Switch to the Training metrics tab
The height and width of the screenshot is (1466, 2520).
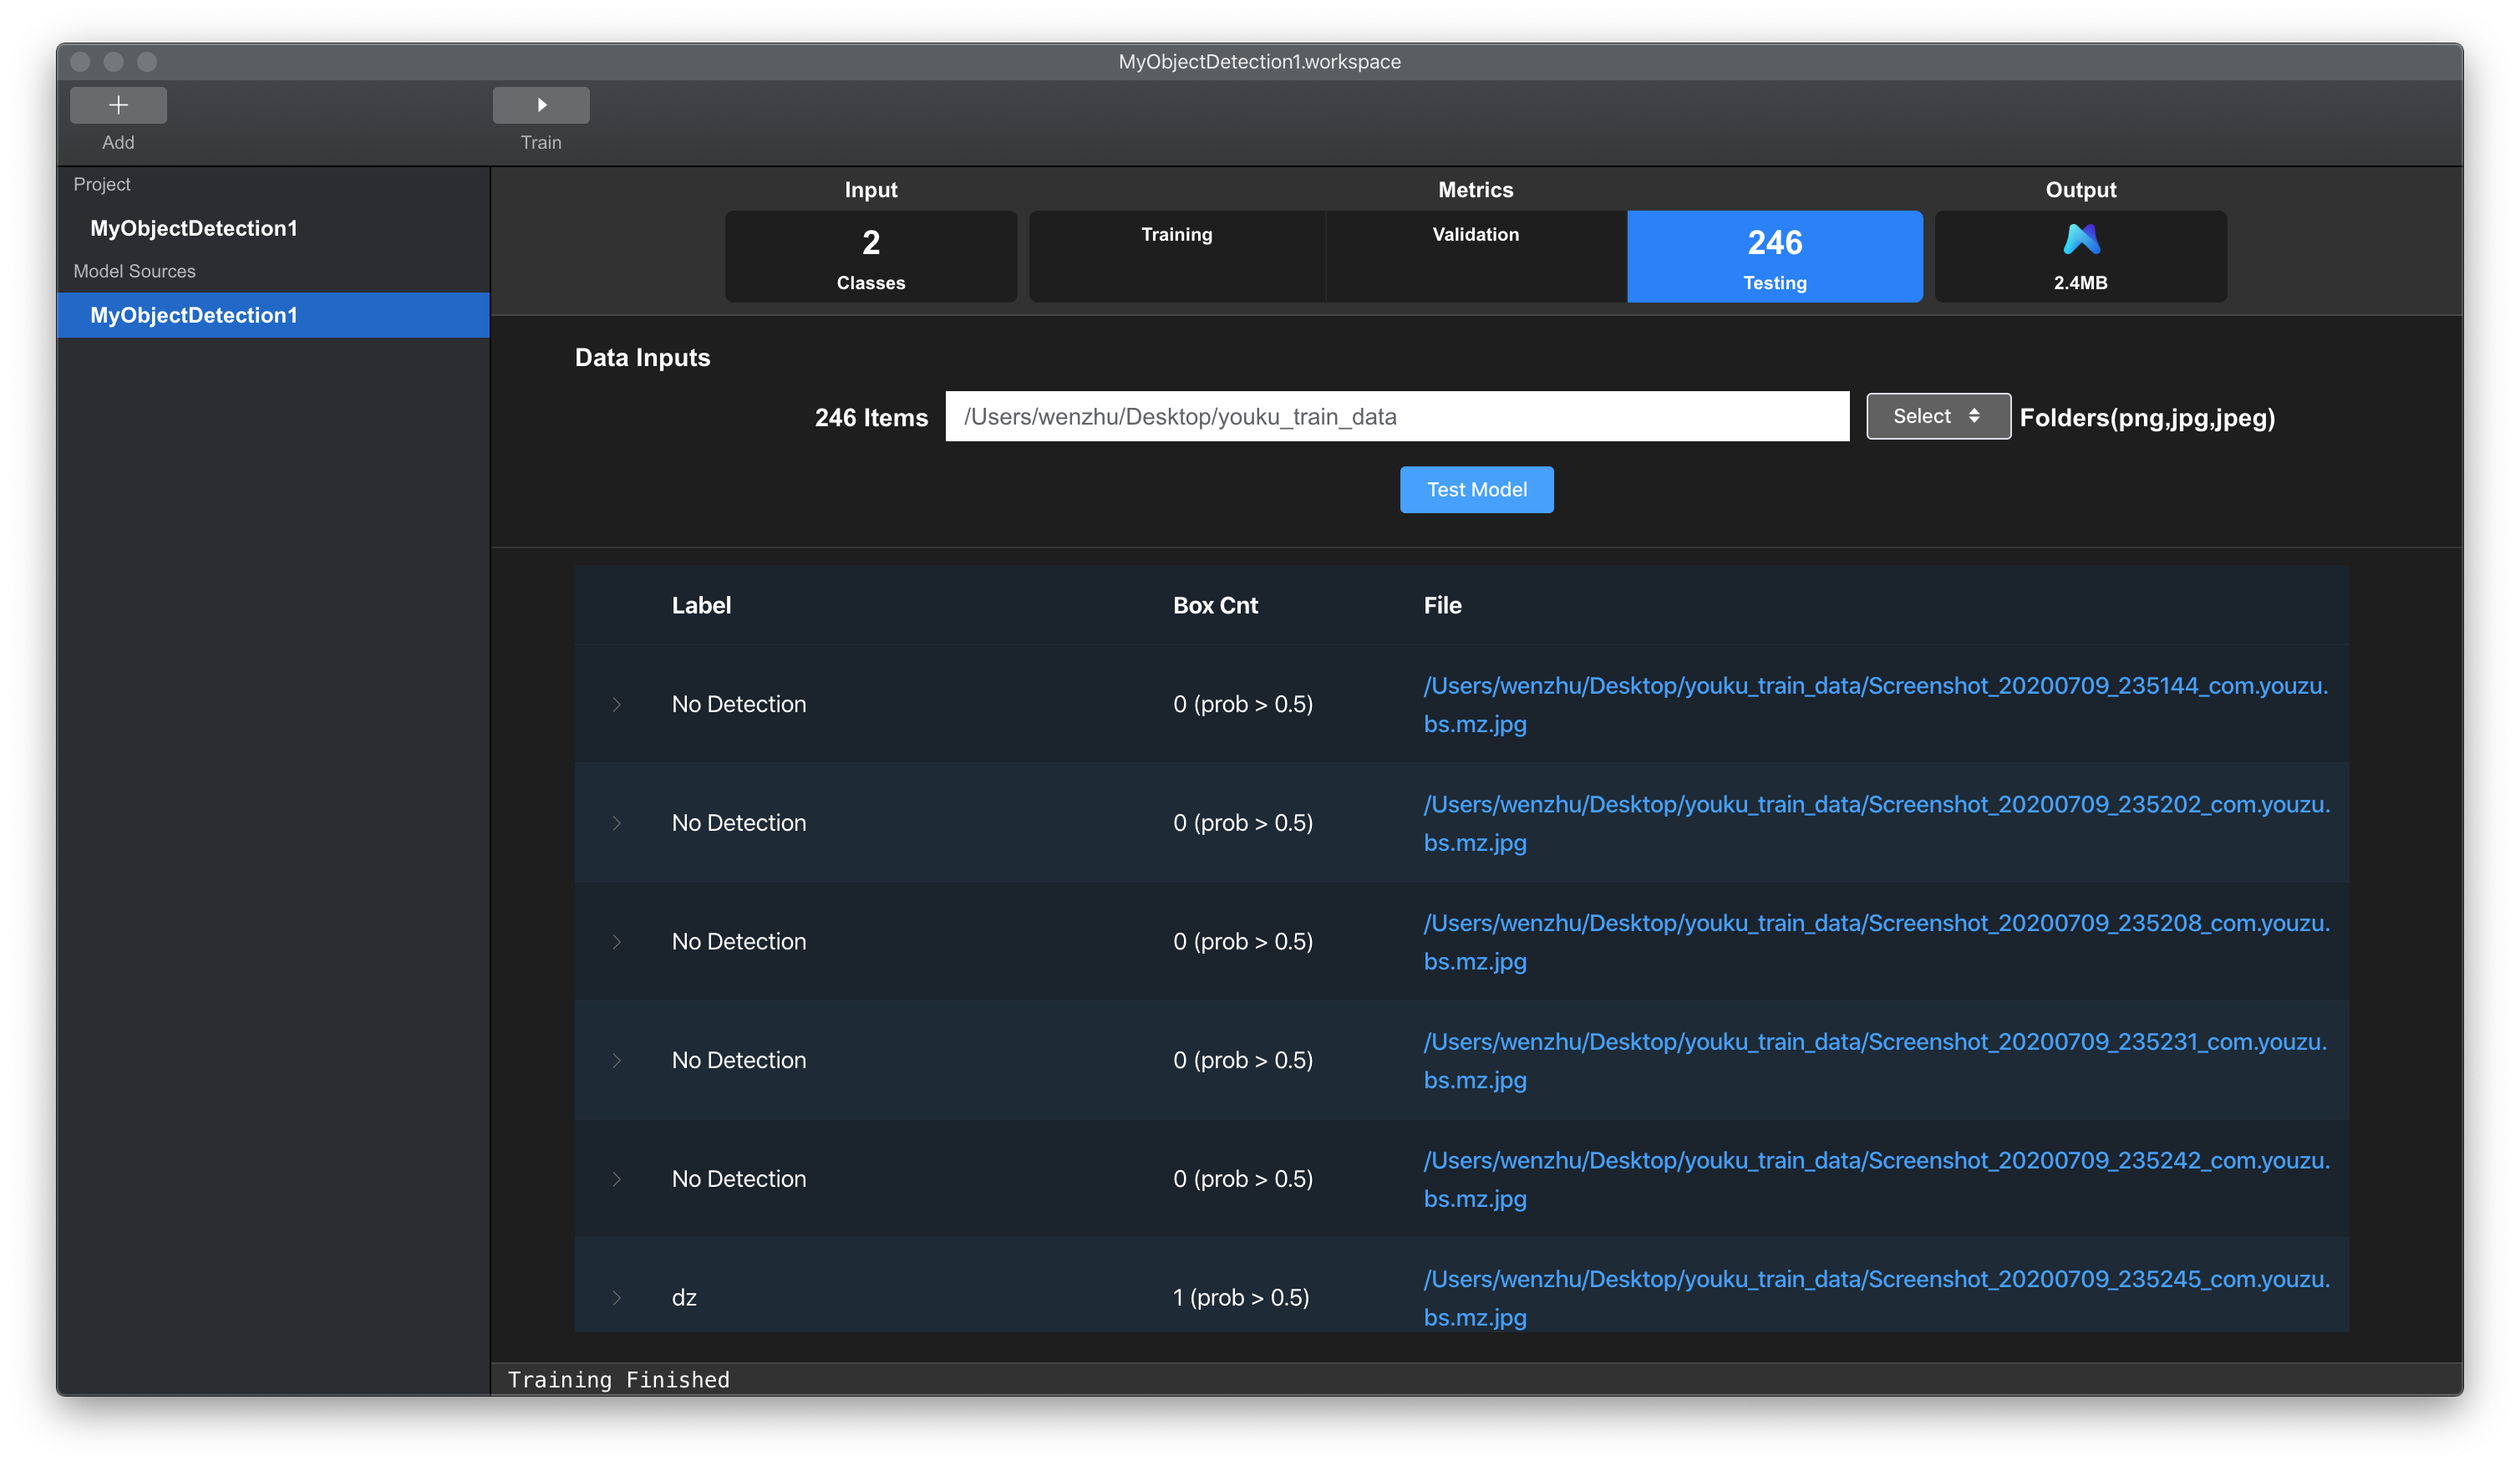click(1176, 256)
